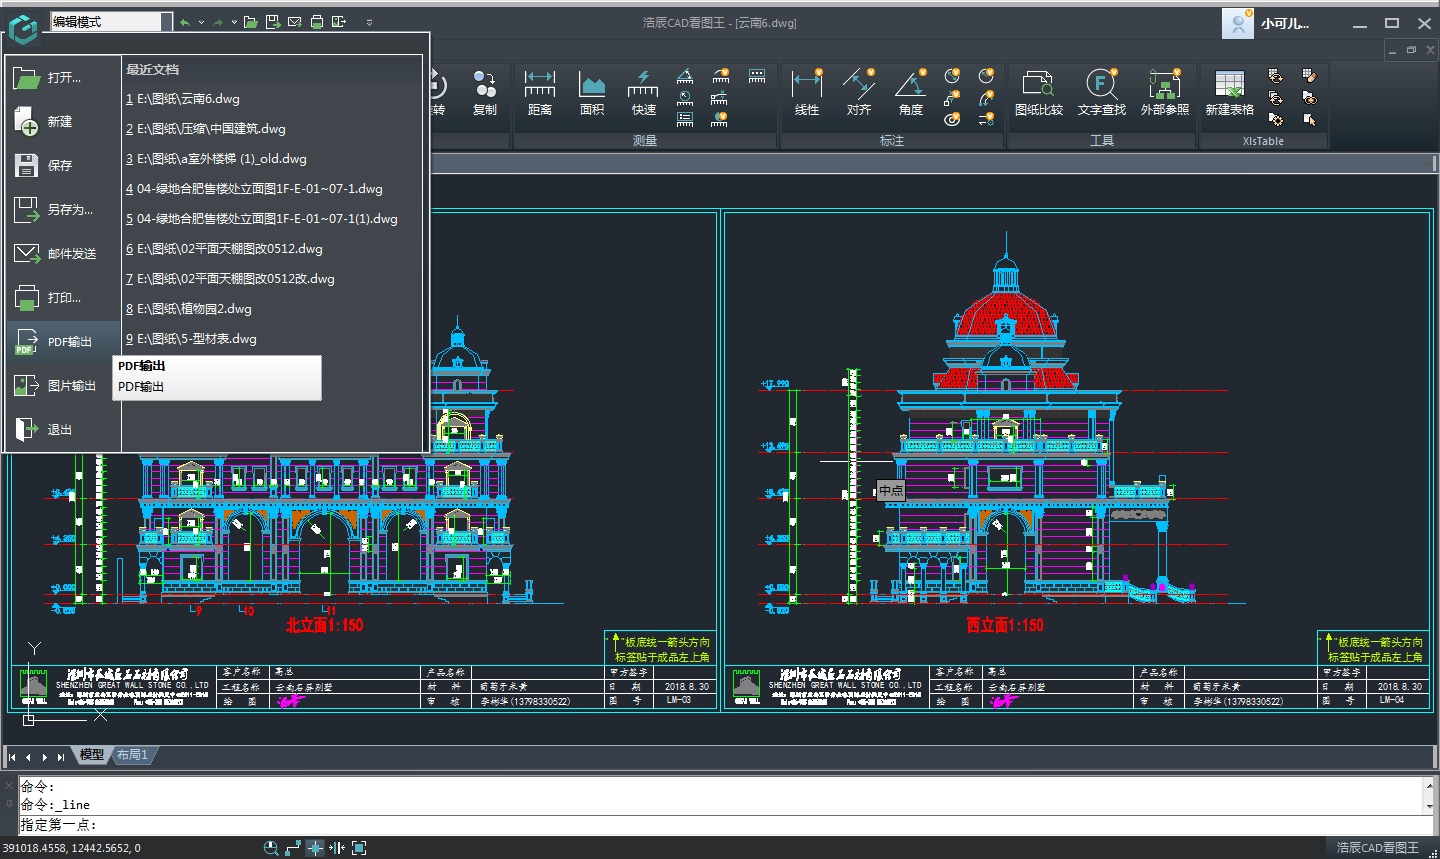Click the full-screen icon in status bar
1440x859 pixels.
pos(359,848)
